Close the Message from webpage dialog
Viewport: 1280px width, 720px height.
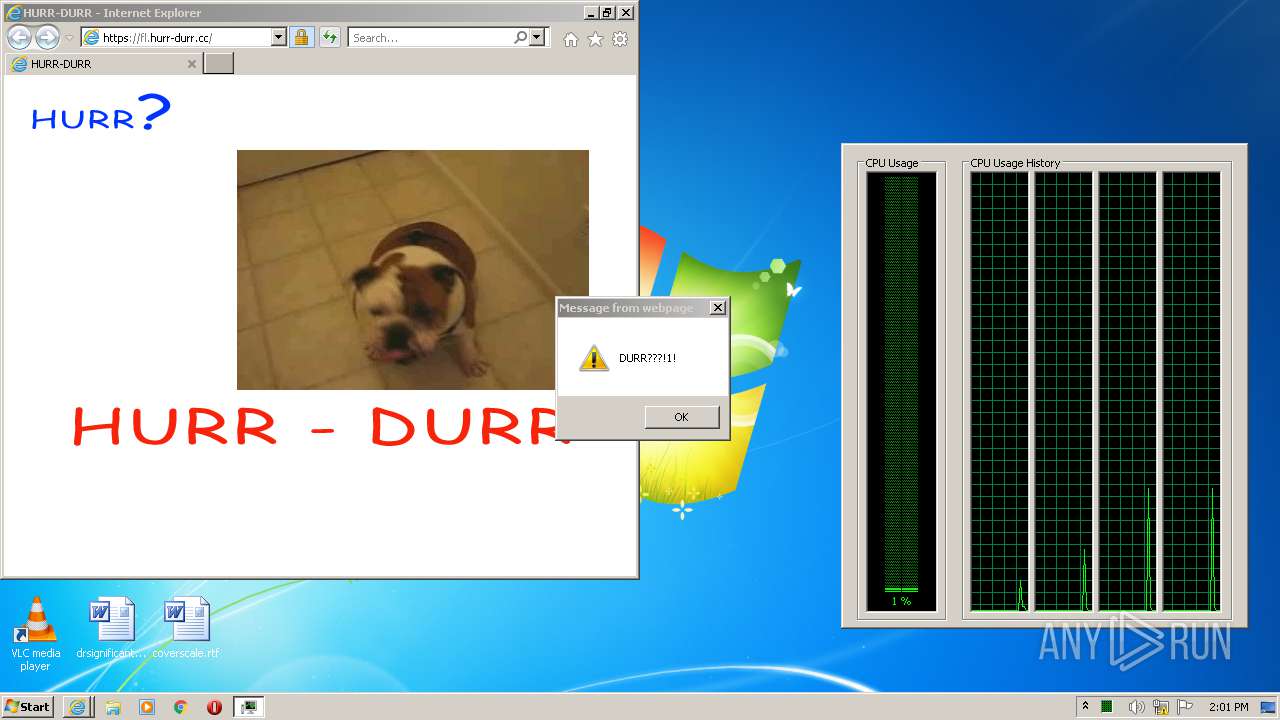717,308
